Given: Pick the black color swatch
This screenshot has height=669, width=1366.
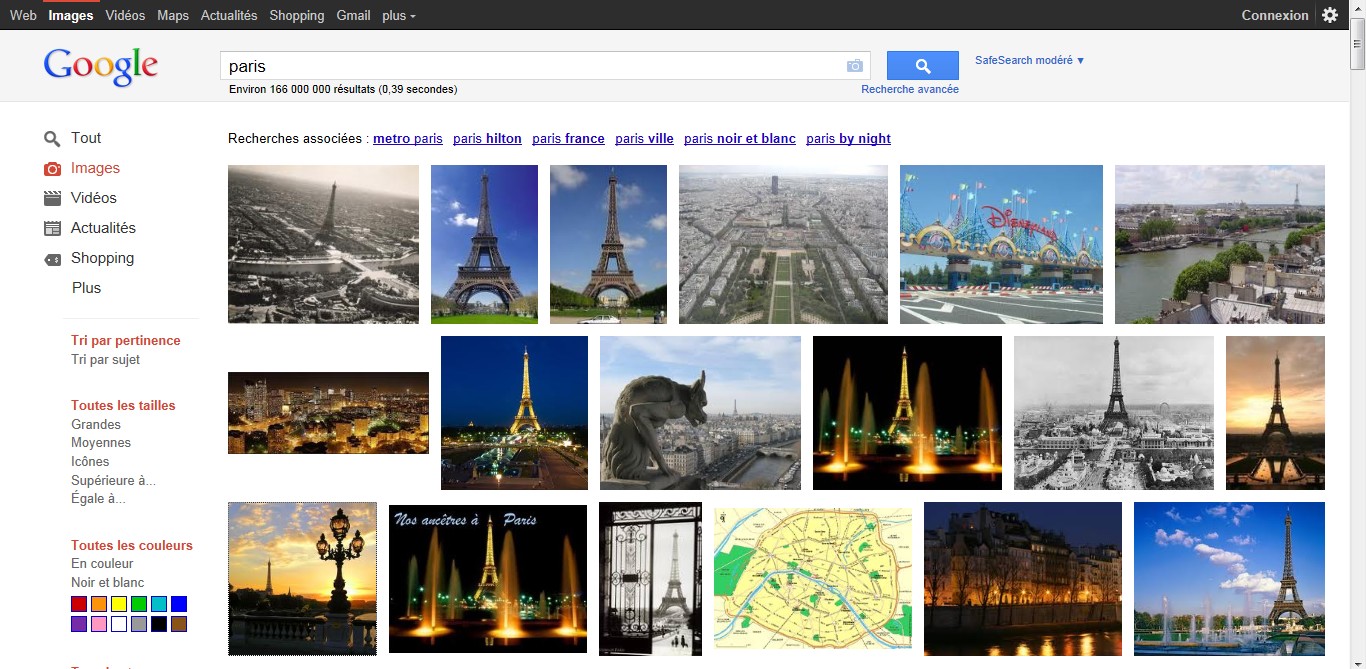Looking at the screenshot, I should pyautogui.click(x=159, y=624).
